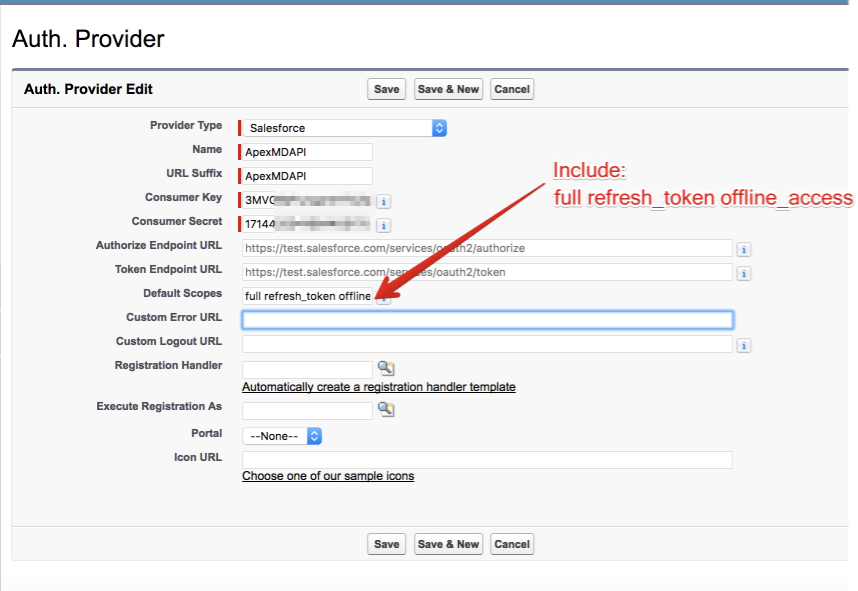Show the Token Endpoint URL info icon

click(x=744, y=274)
